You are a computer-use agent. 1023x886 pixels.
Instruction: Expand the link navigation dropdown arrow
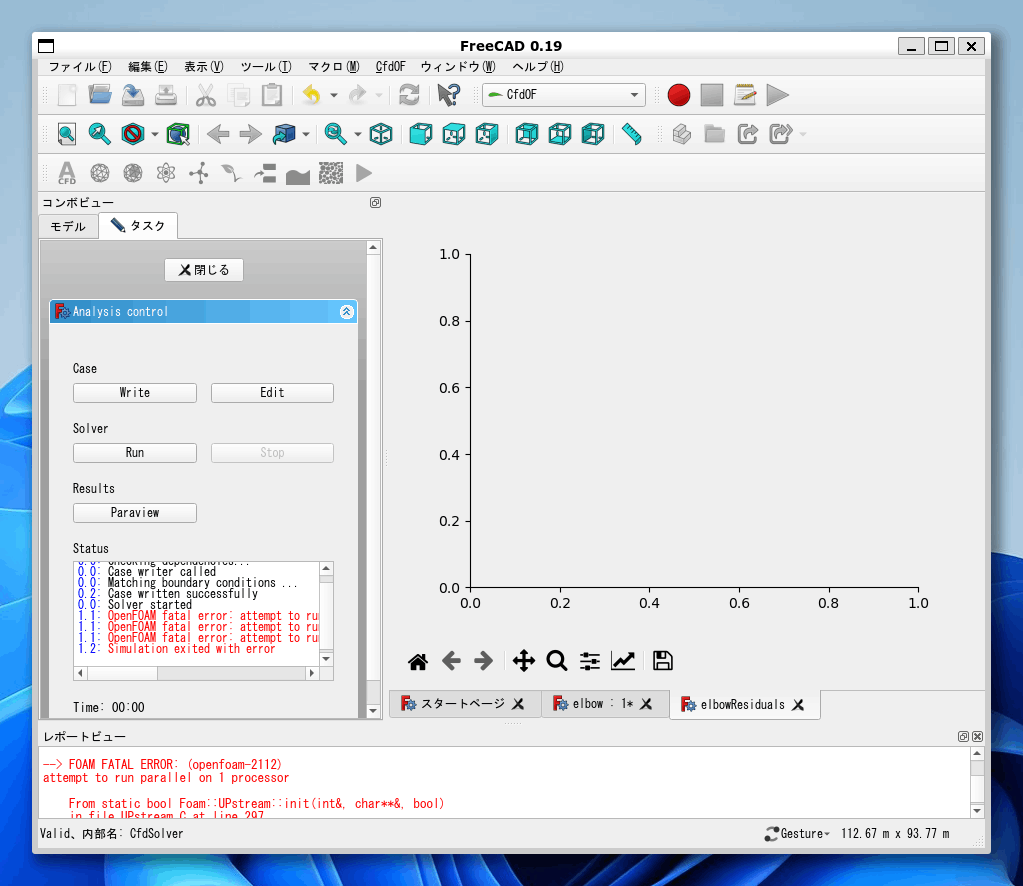[305, 134]
